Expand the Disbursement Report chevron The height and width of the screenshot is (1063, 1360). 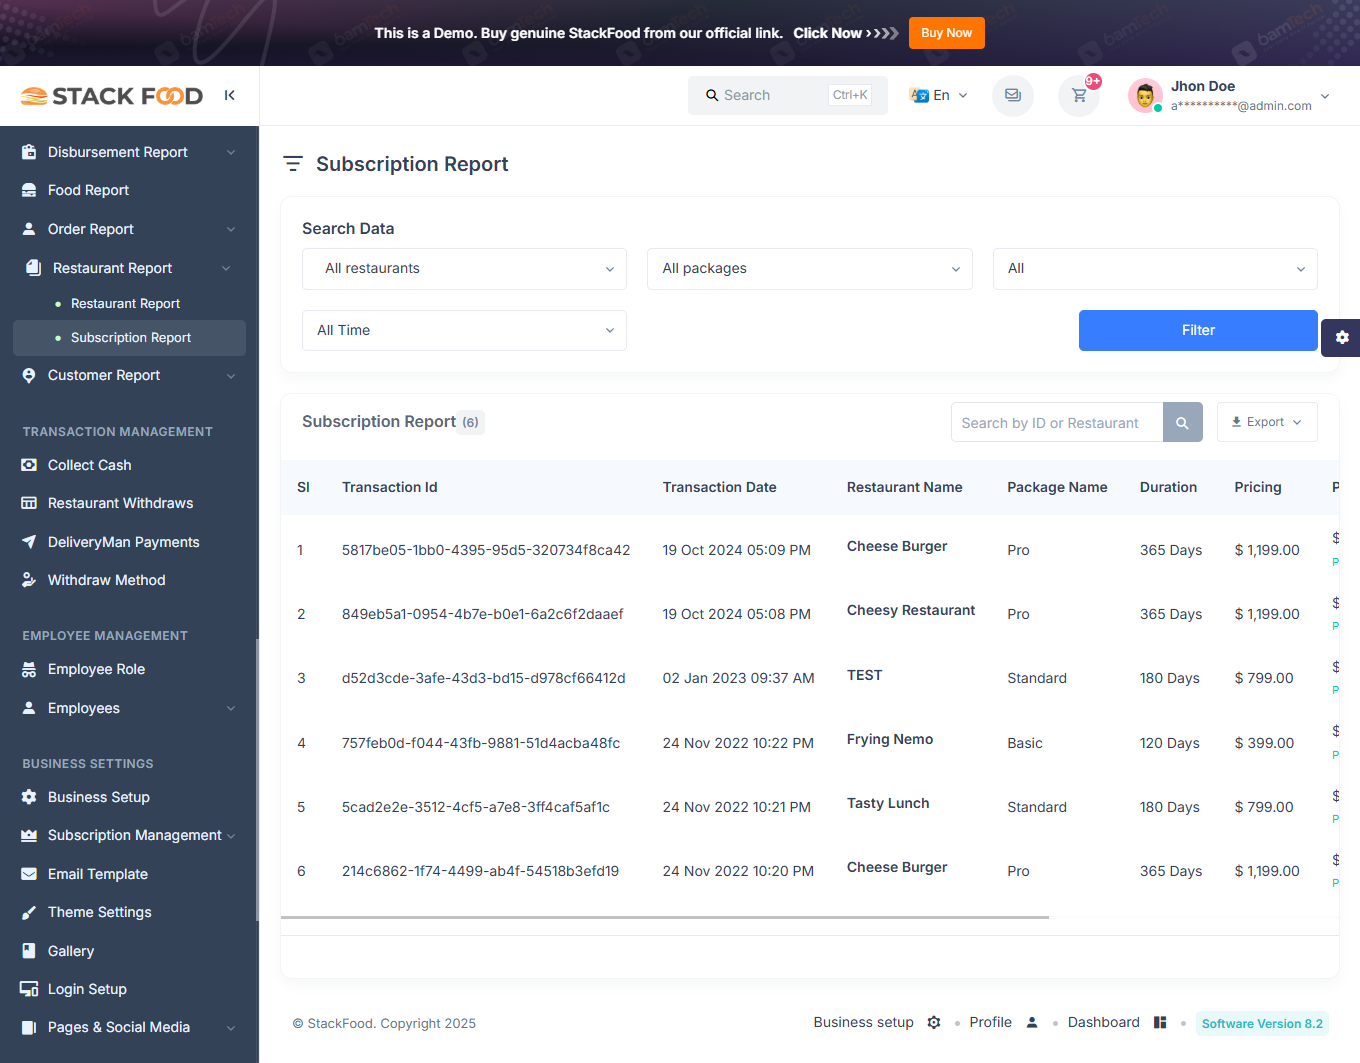point(231,152)
